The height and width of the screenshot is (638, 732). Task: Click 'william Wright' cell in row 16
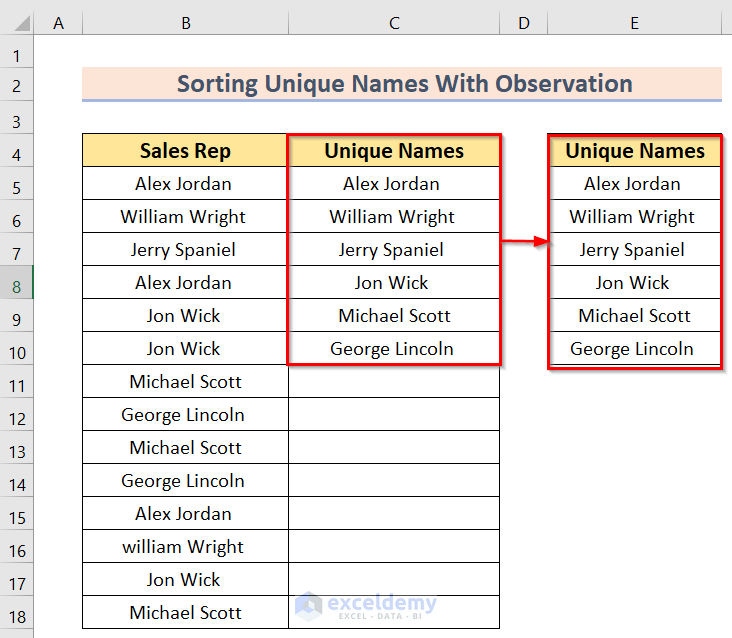tap(185, 547)
